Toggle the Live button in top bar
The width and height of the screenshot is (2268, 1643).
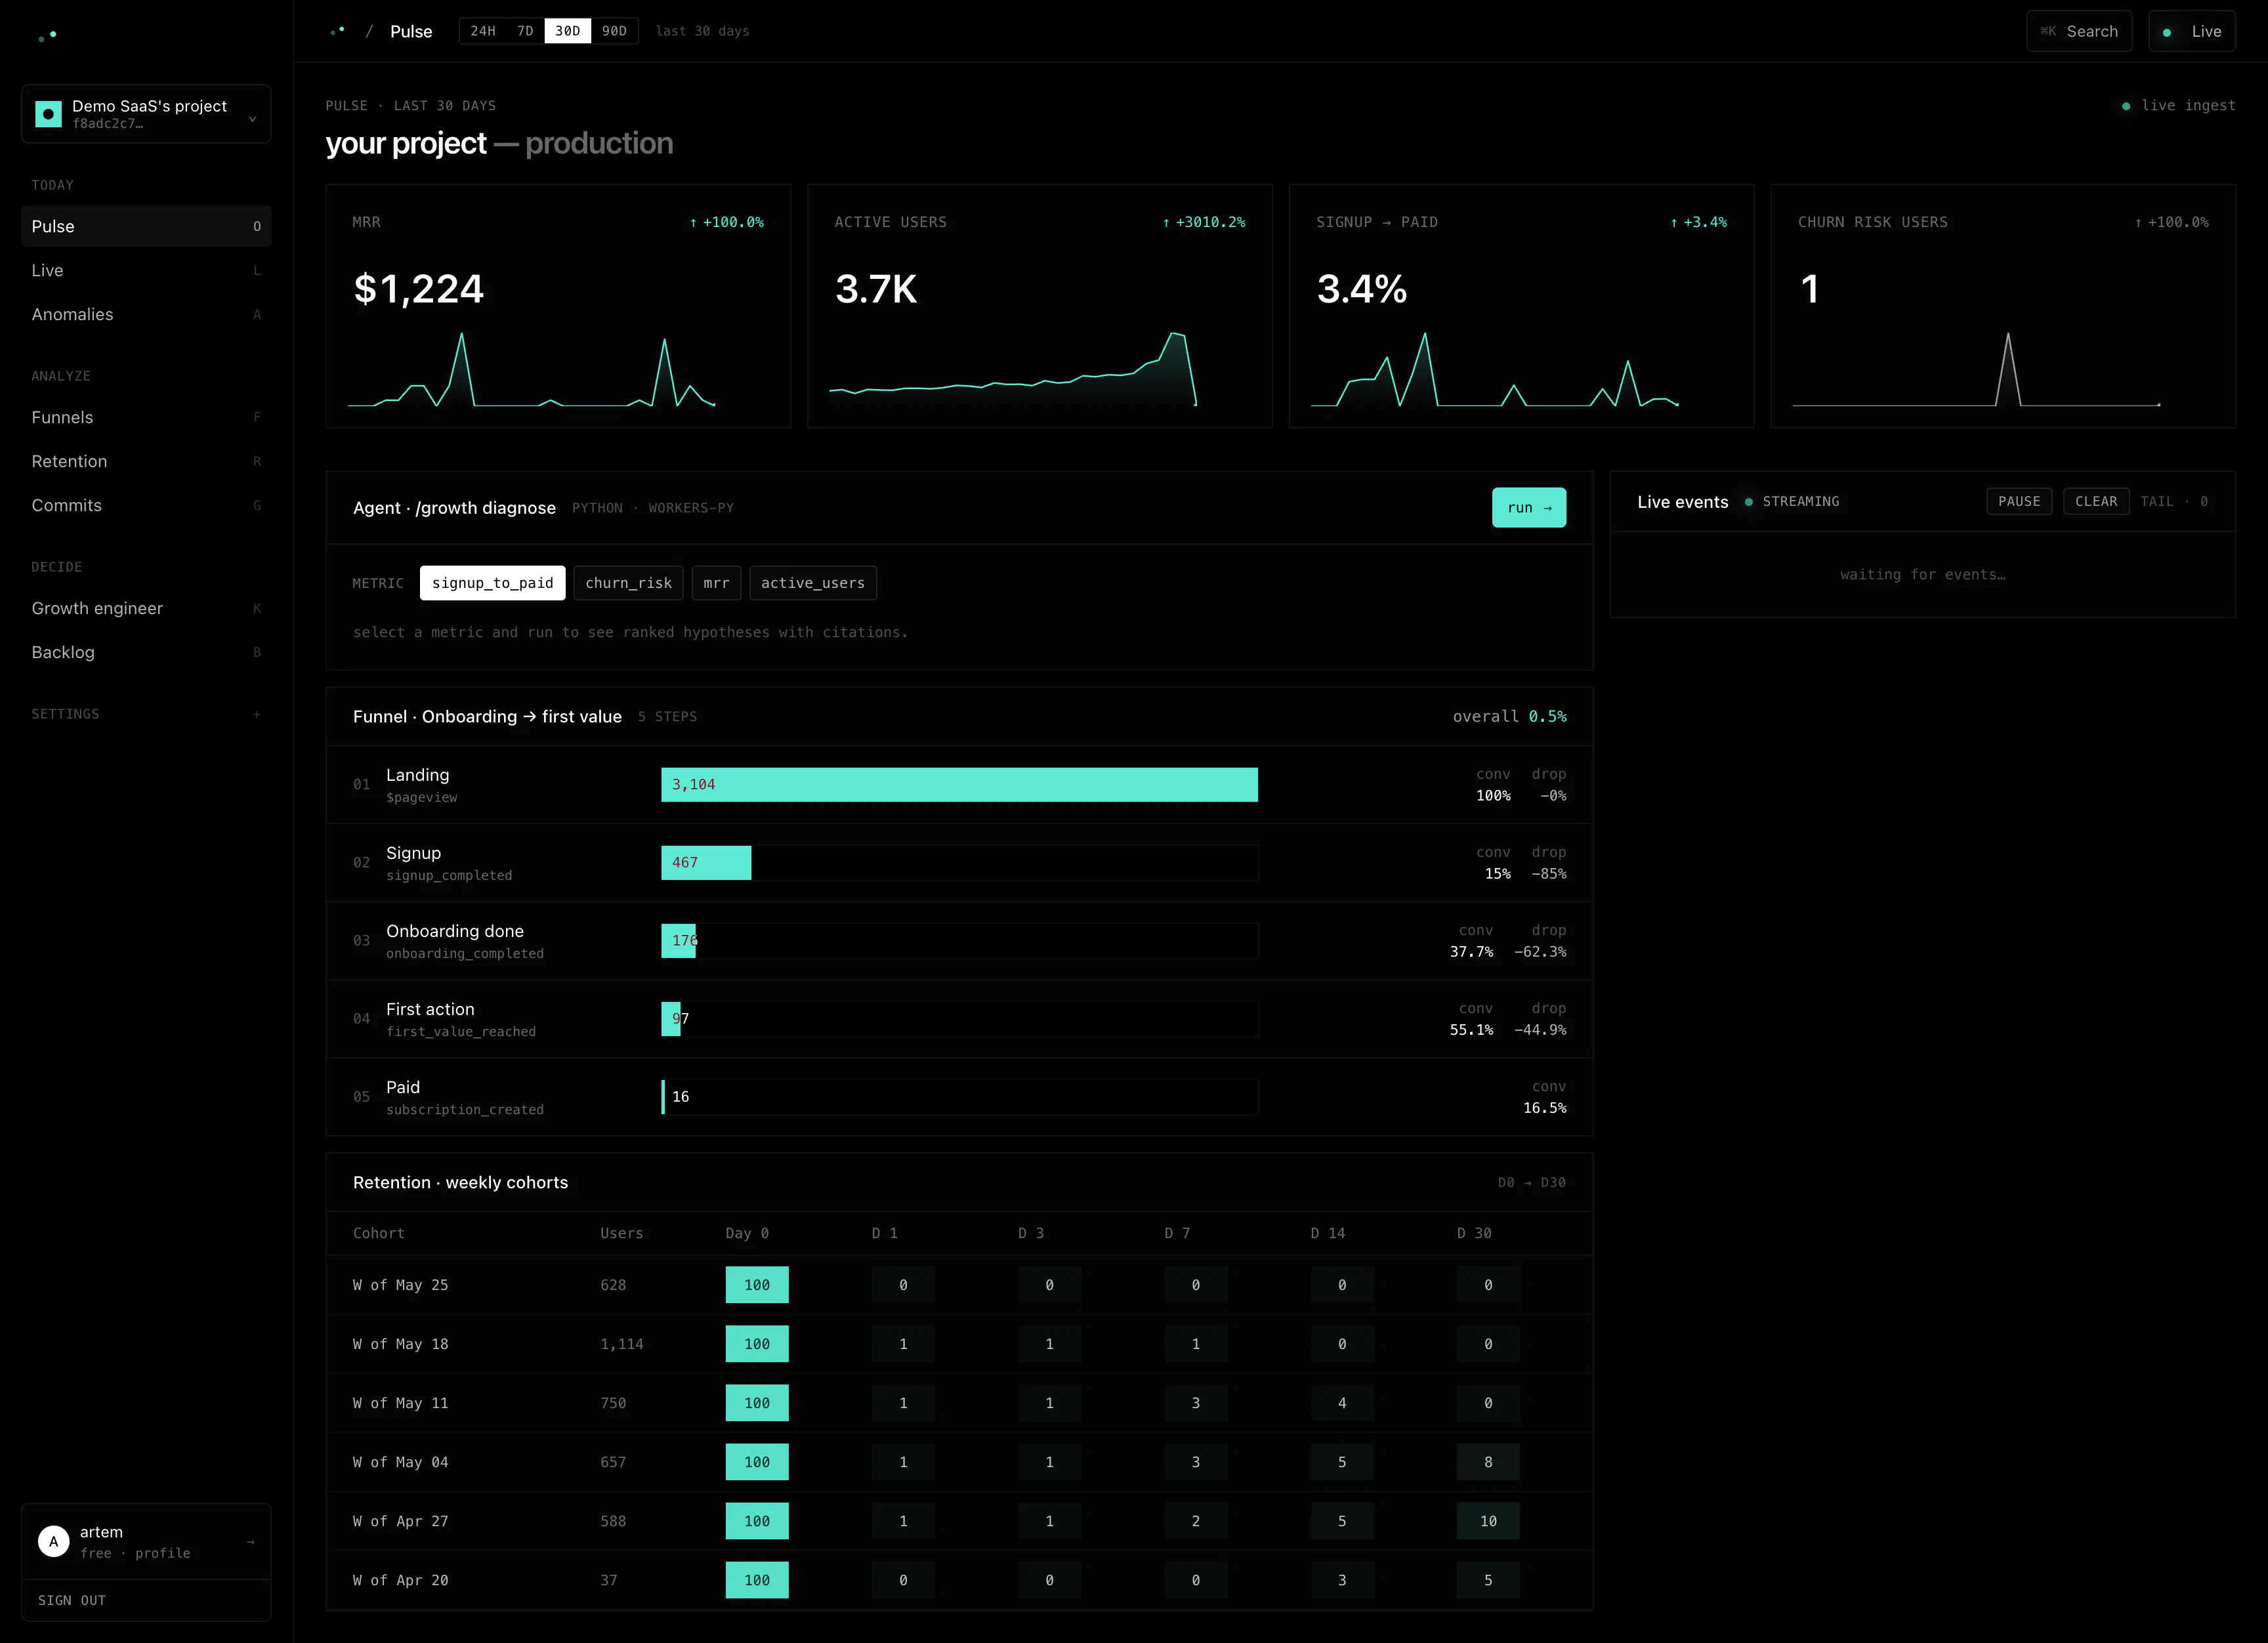[x=2192, y=31]
